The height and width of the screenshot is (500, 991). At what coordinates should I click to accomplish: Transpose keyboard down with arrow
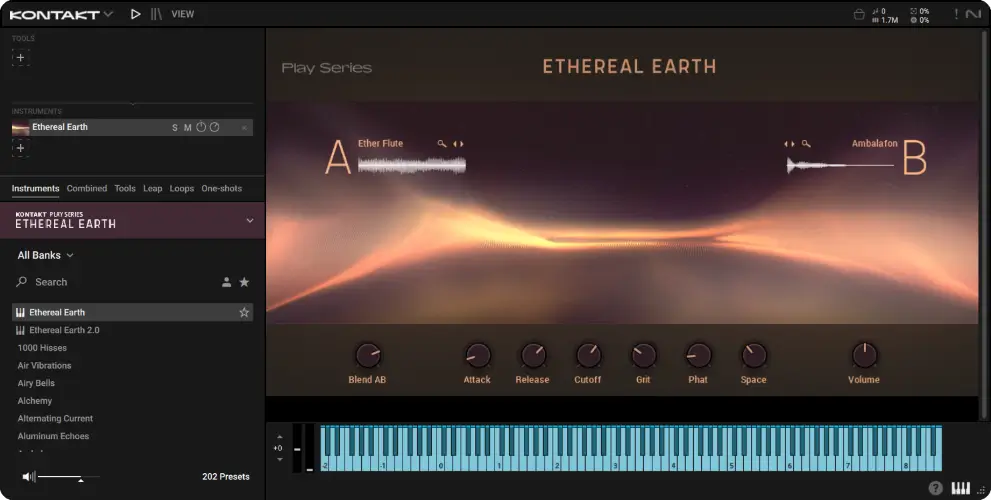[x=279, y=460]
